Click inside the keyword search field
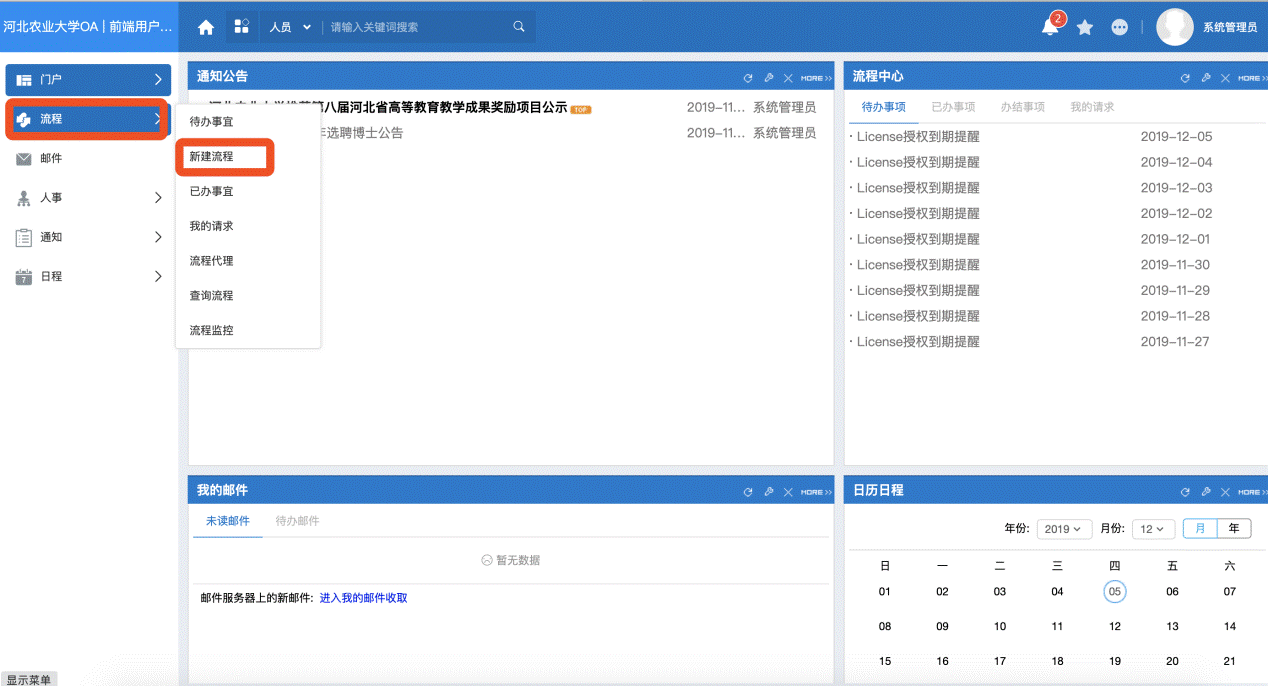1268x686 pixels. point(420,27)
